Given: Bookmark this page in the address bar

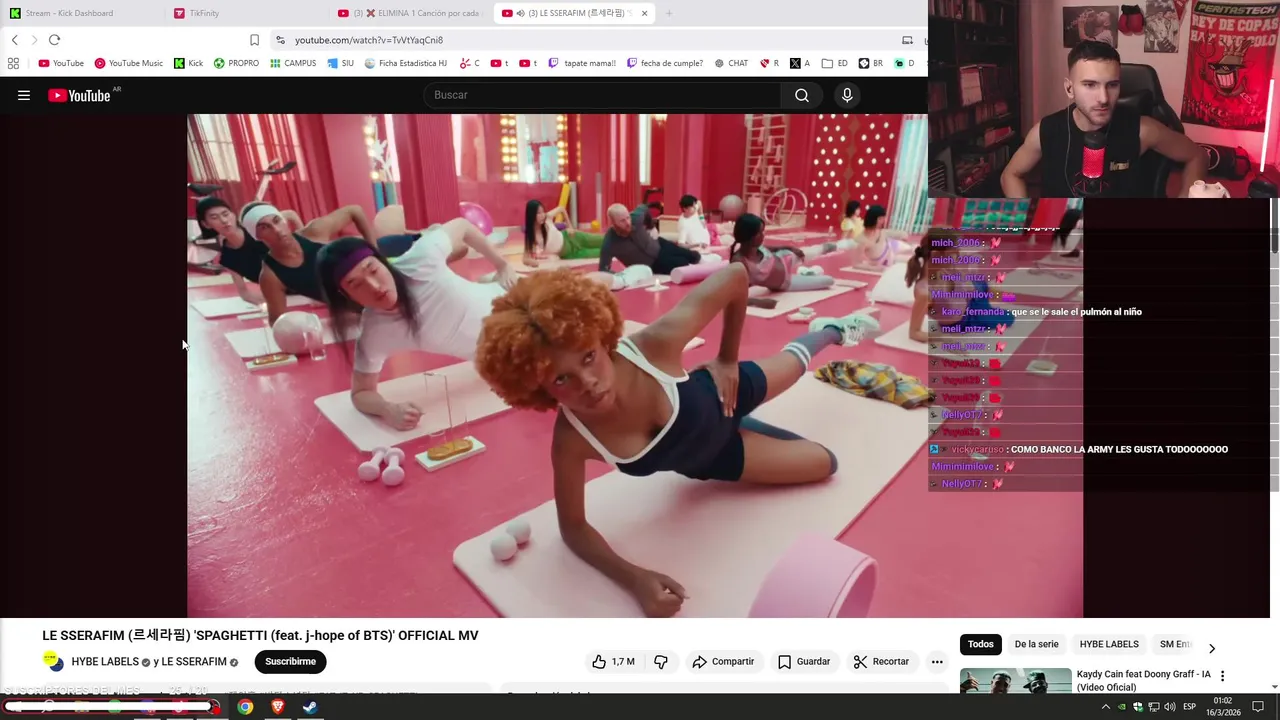Looking at the screenshot, I should point(254,40).
